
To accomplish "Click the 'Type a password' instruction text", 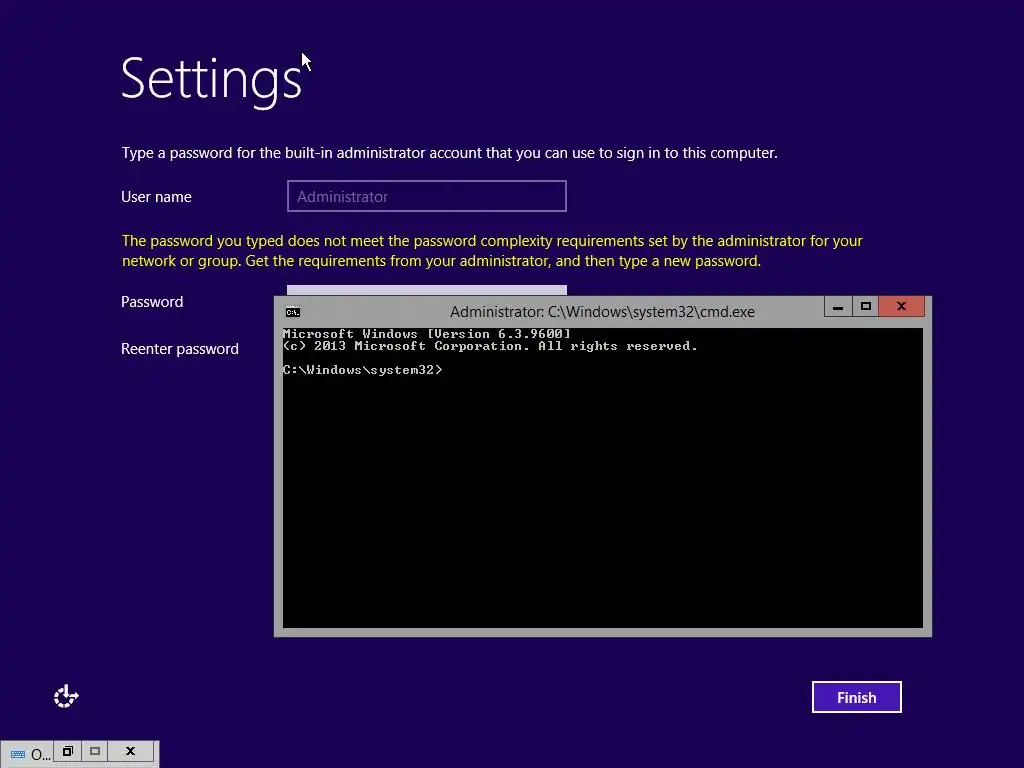I will point(449,153).
